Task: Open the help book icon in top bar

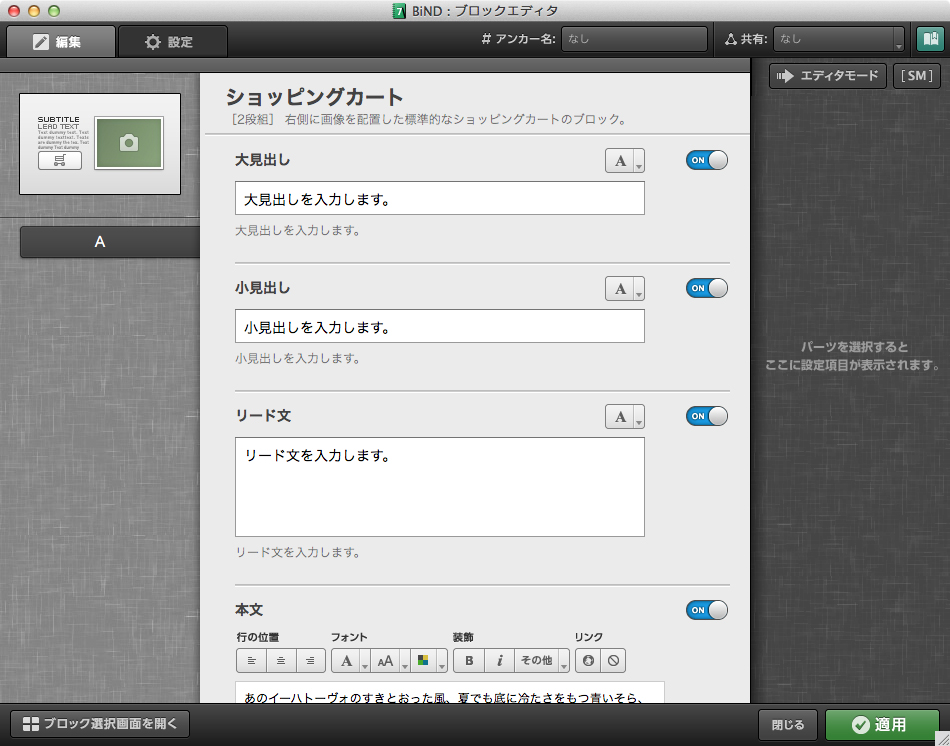Action: tap(930, 39)
